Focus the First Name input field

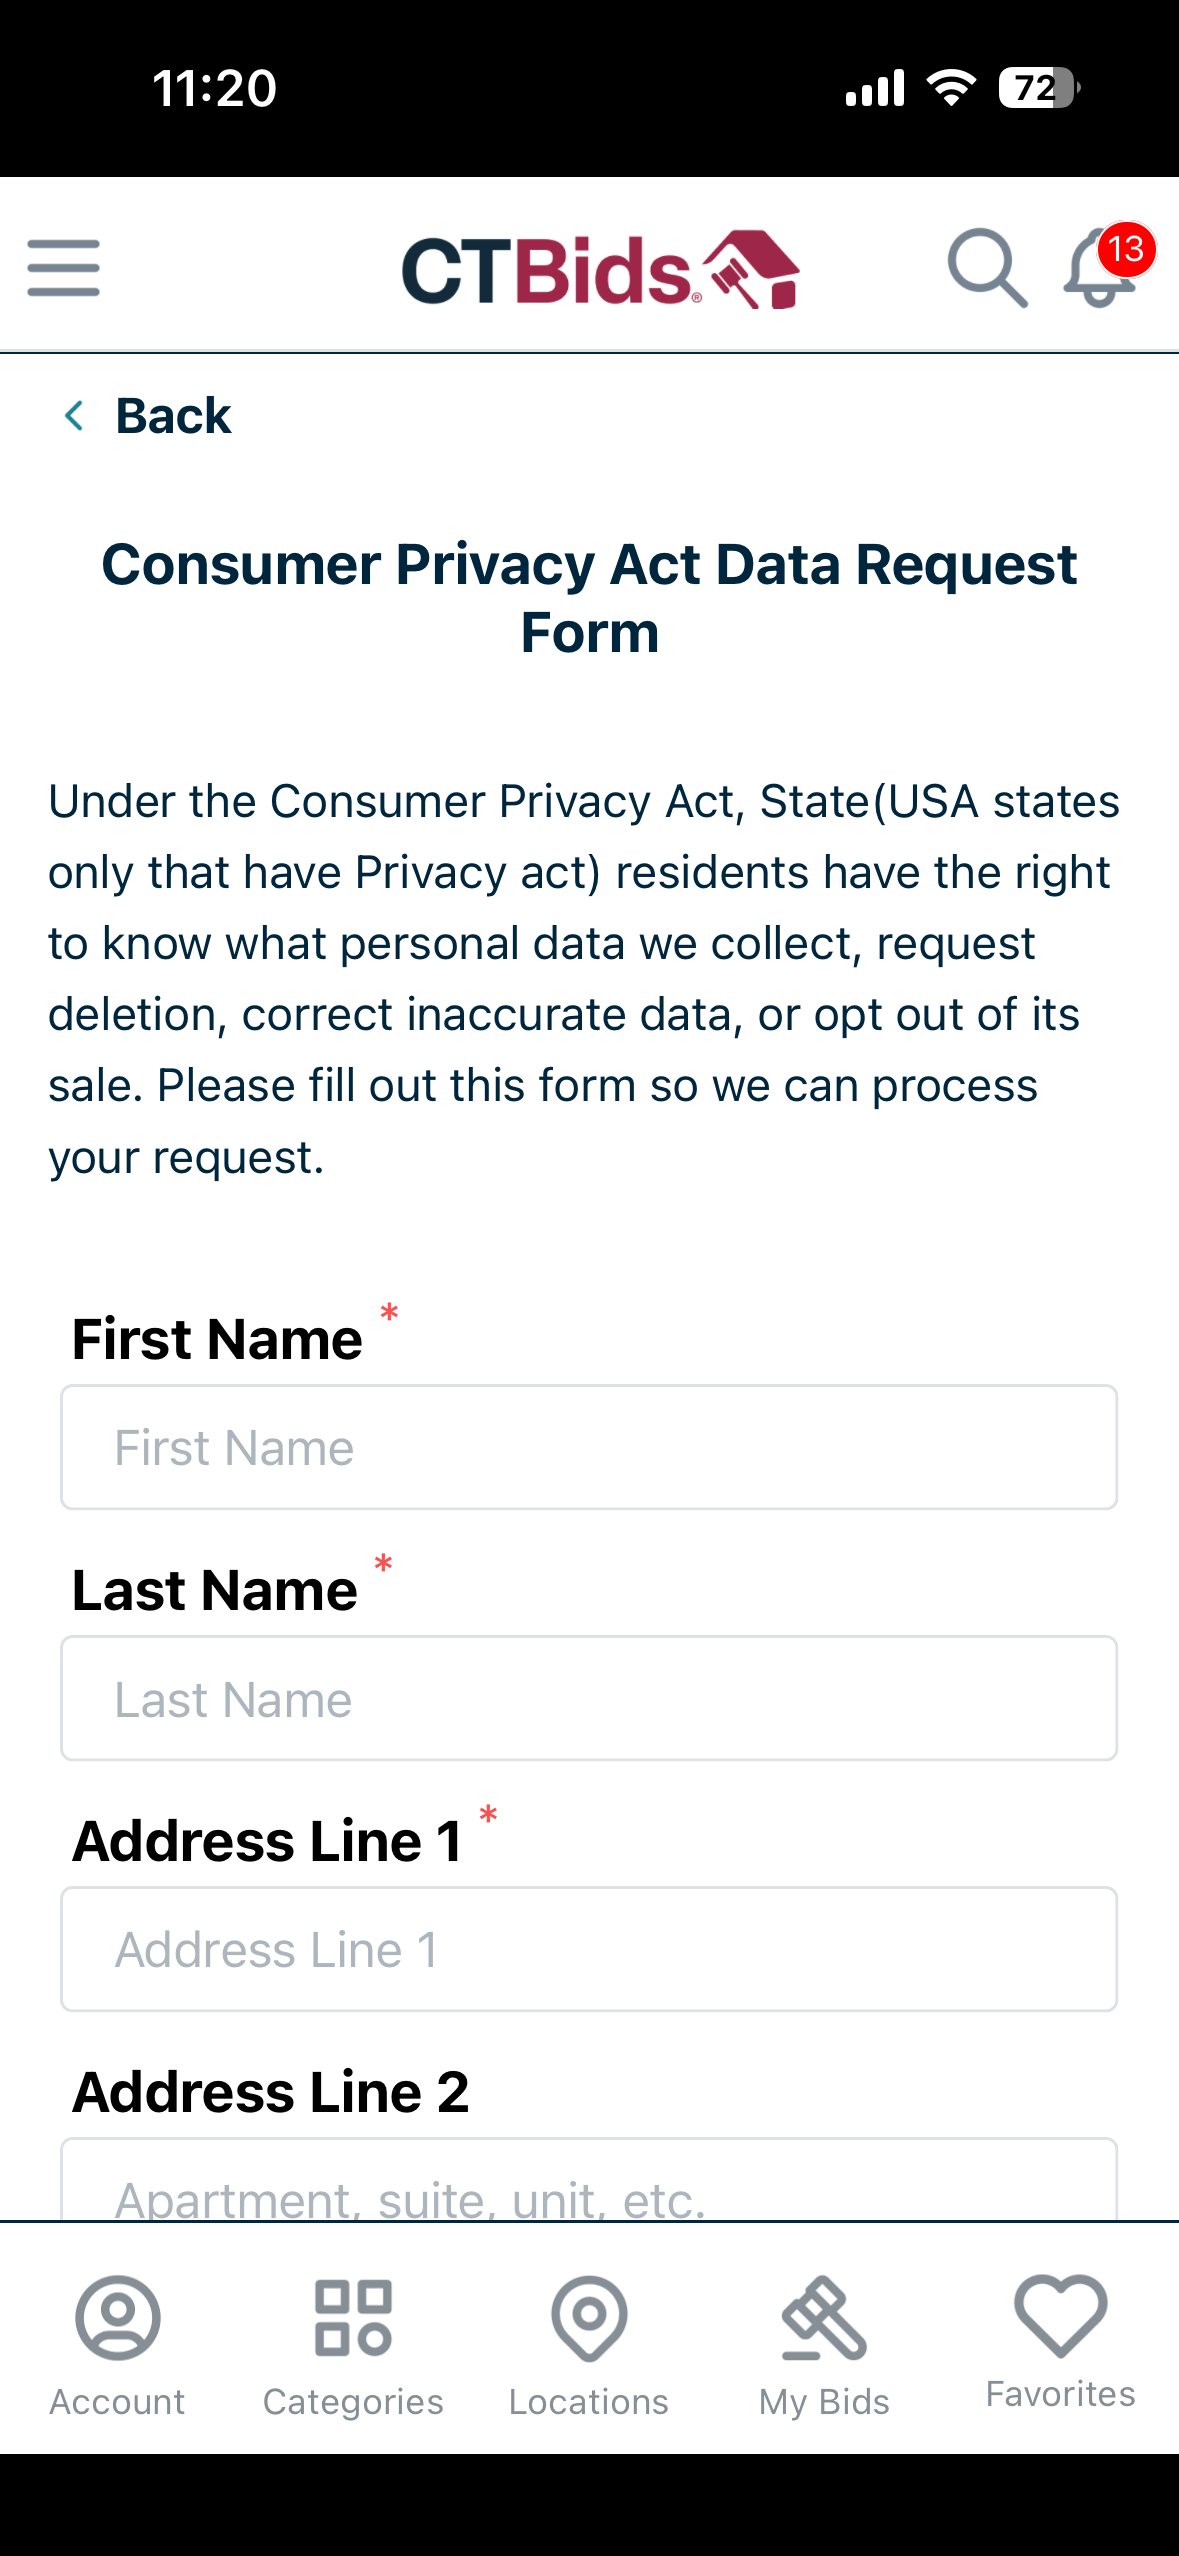[589, 1447]
